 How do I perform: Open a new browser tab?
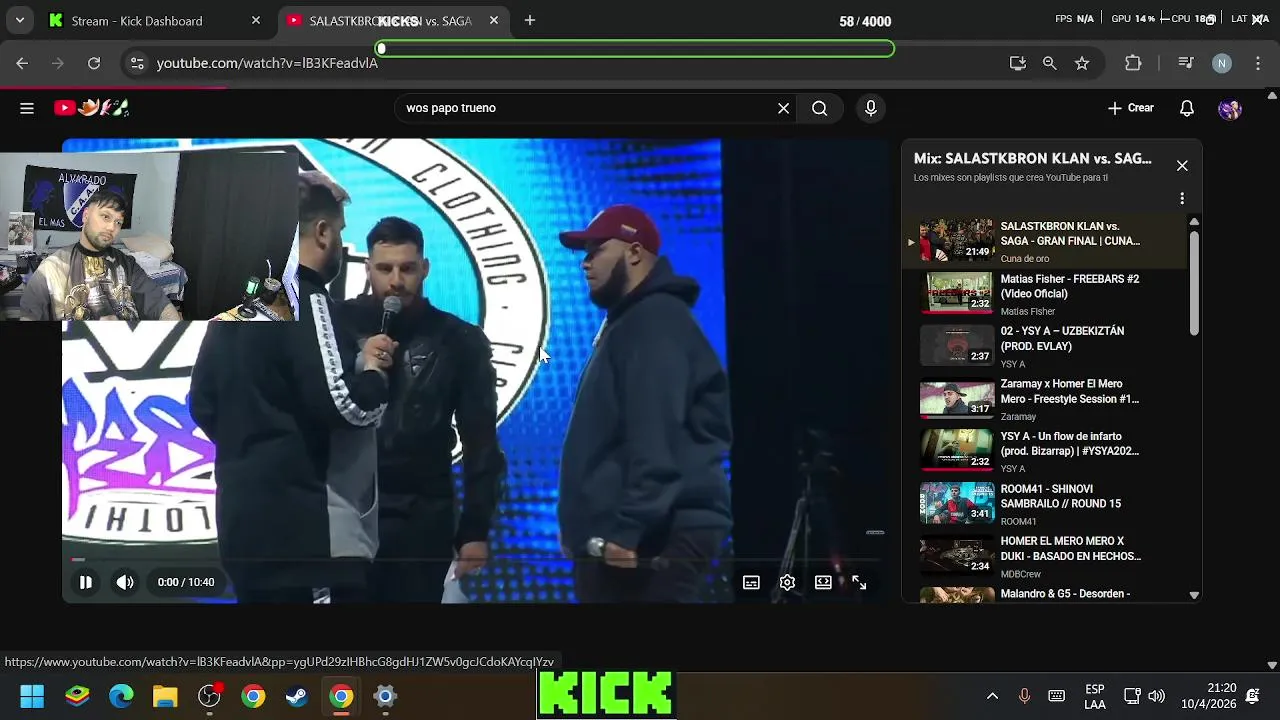[x=530, y=20]
